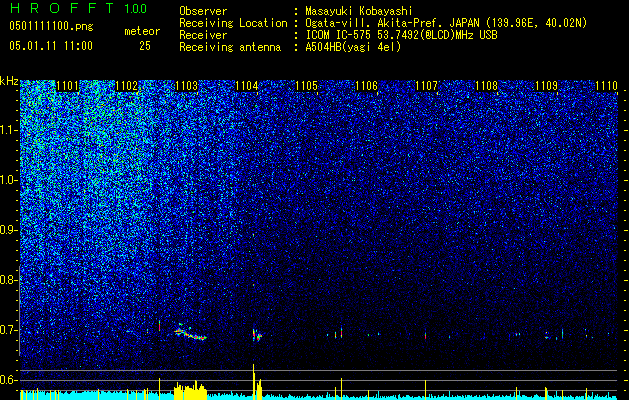Click the version number 1.0.0
The height and width of the screenshot is (400, 629).
point(136,8)
